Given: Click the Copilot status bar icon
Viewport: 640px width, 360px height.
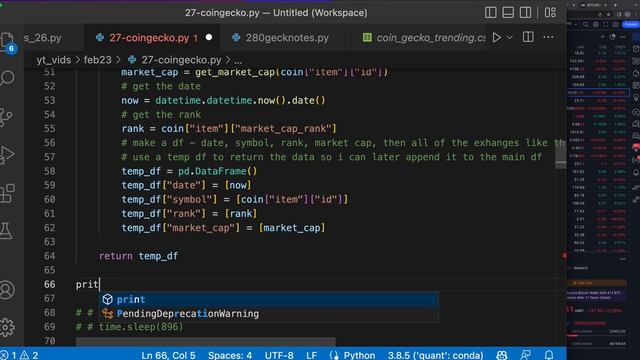Looking at the screenshot, I should tap(502, 355).
